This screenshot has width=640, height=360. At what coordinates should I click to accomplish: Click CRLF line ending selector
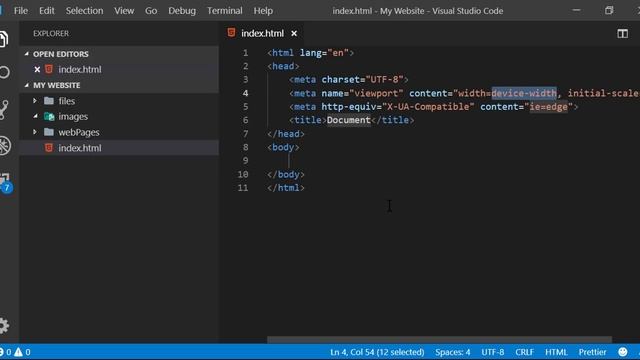pos(524,352)
